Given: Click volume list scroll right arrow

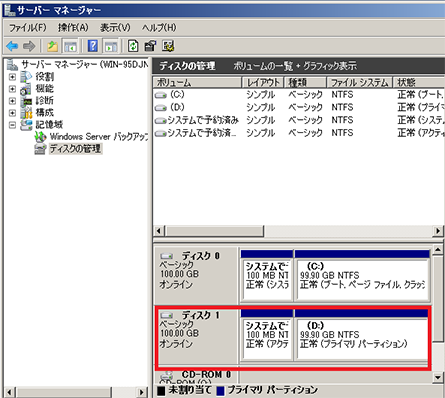Looking at the screenshot, I should 437,231.
